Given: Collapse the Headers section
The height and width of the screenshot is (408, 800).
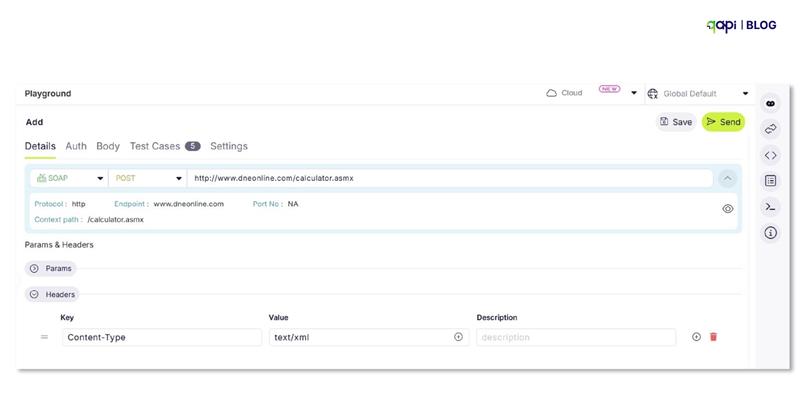Looking at the screenshot, I should [x=52, y=294].
